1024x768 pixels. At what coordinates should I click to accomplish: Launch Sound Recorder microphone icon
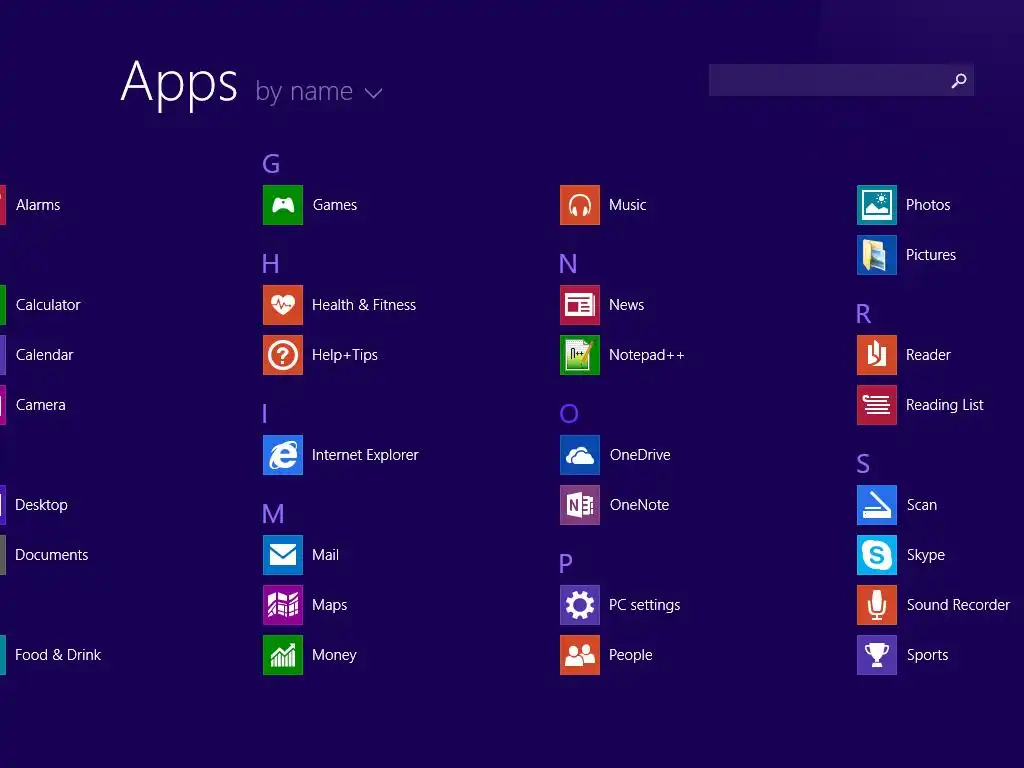coord(877,605)
